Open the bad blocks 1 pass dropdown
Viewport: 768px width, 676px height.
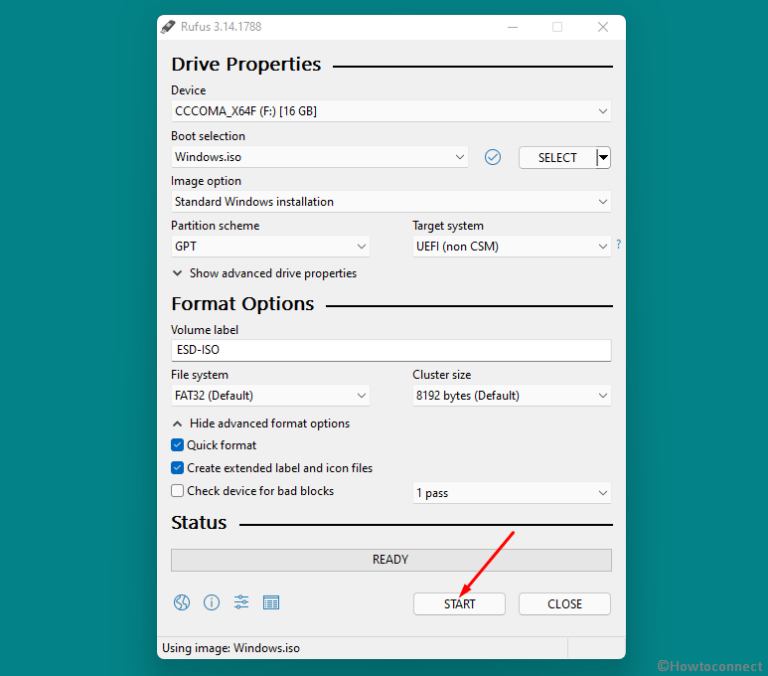coord(511,493)
